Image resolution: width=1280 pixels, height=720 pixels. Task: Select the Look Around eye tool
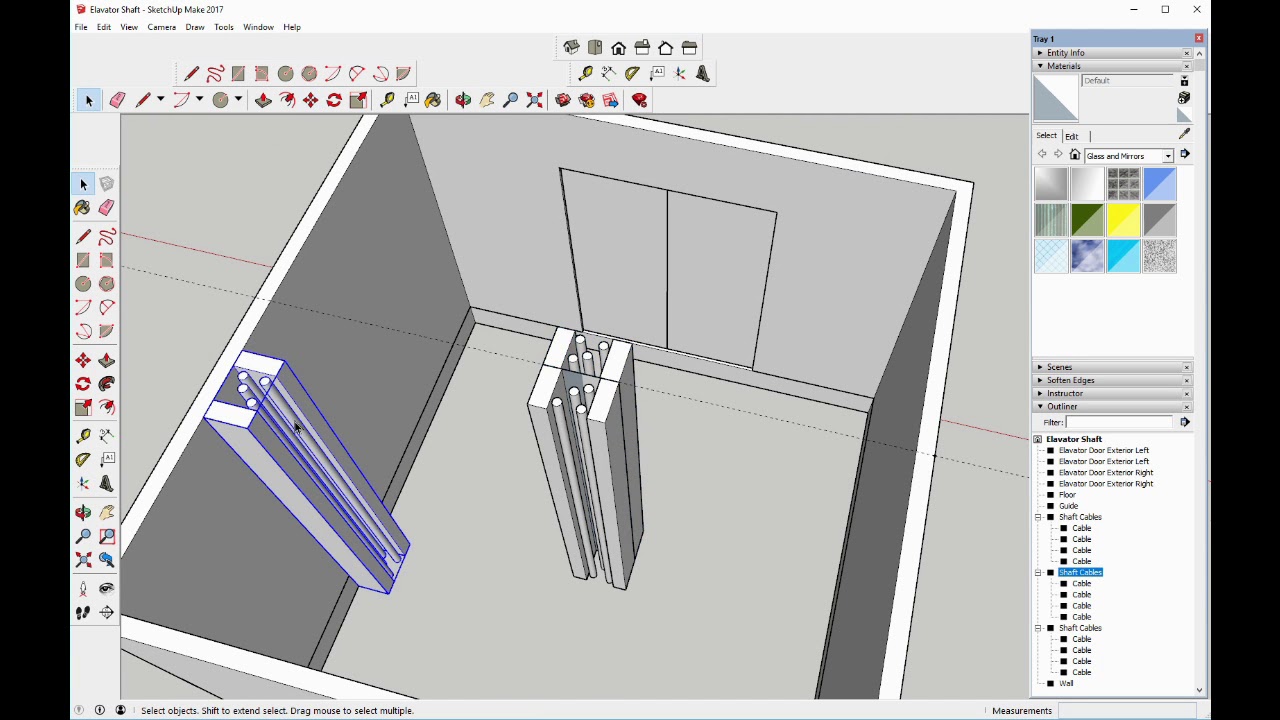pos(107,588)
